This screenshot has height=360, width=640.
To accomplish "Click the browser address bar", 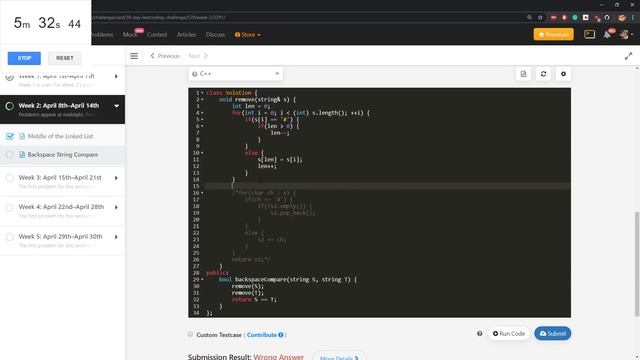I will tap(306, 18).
